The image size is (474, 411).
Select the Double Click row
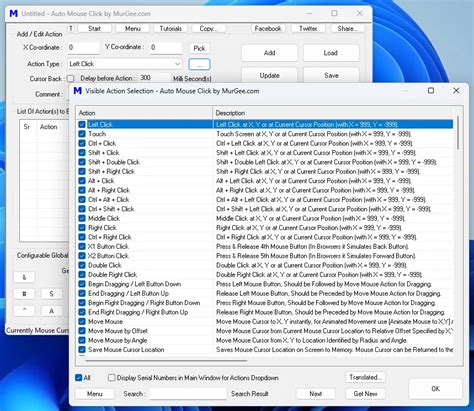pos(265,265)
